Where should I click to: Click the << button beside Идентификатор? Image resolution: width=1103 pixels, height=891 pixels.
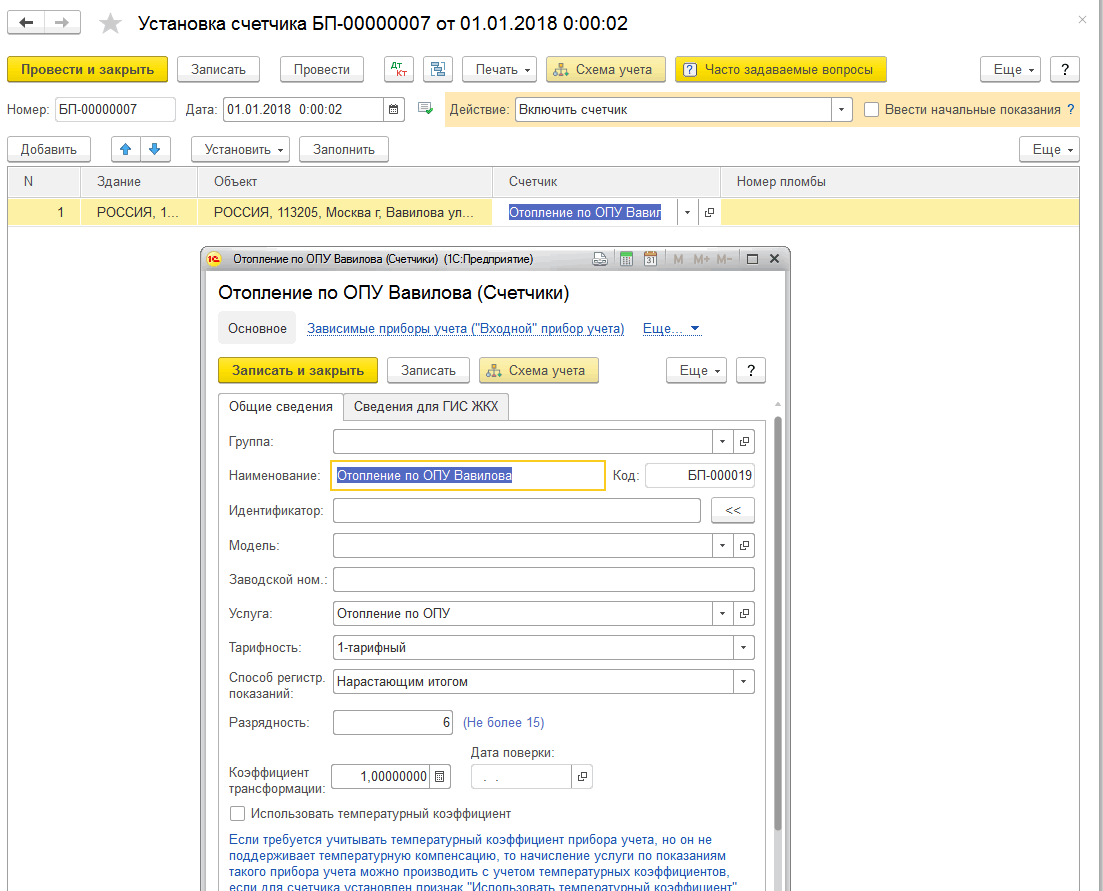click(x=733, y=511)
